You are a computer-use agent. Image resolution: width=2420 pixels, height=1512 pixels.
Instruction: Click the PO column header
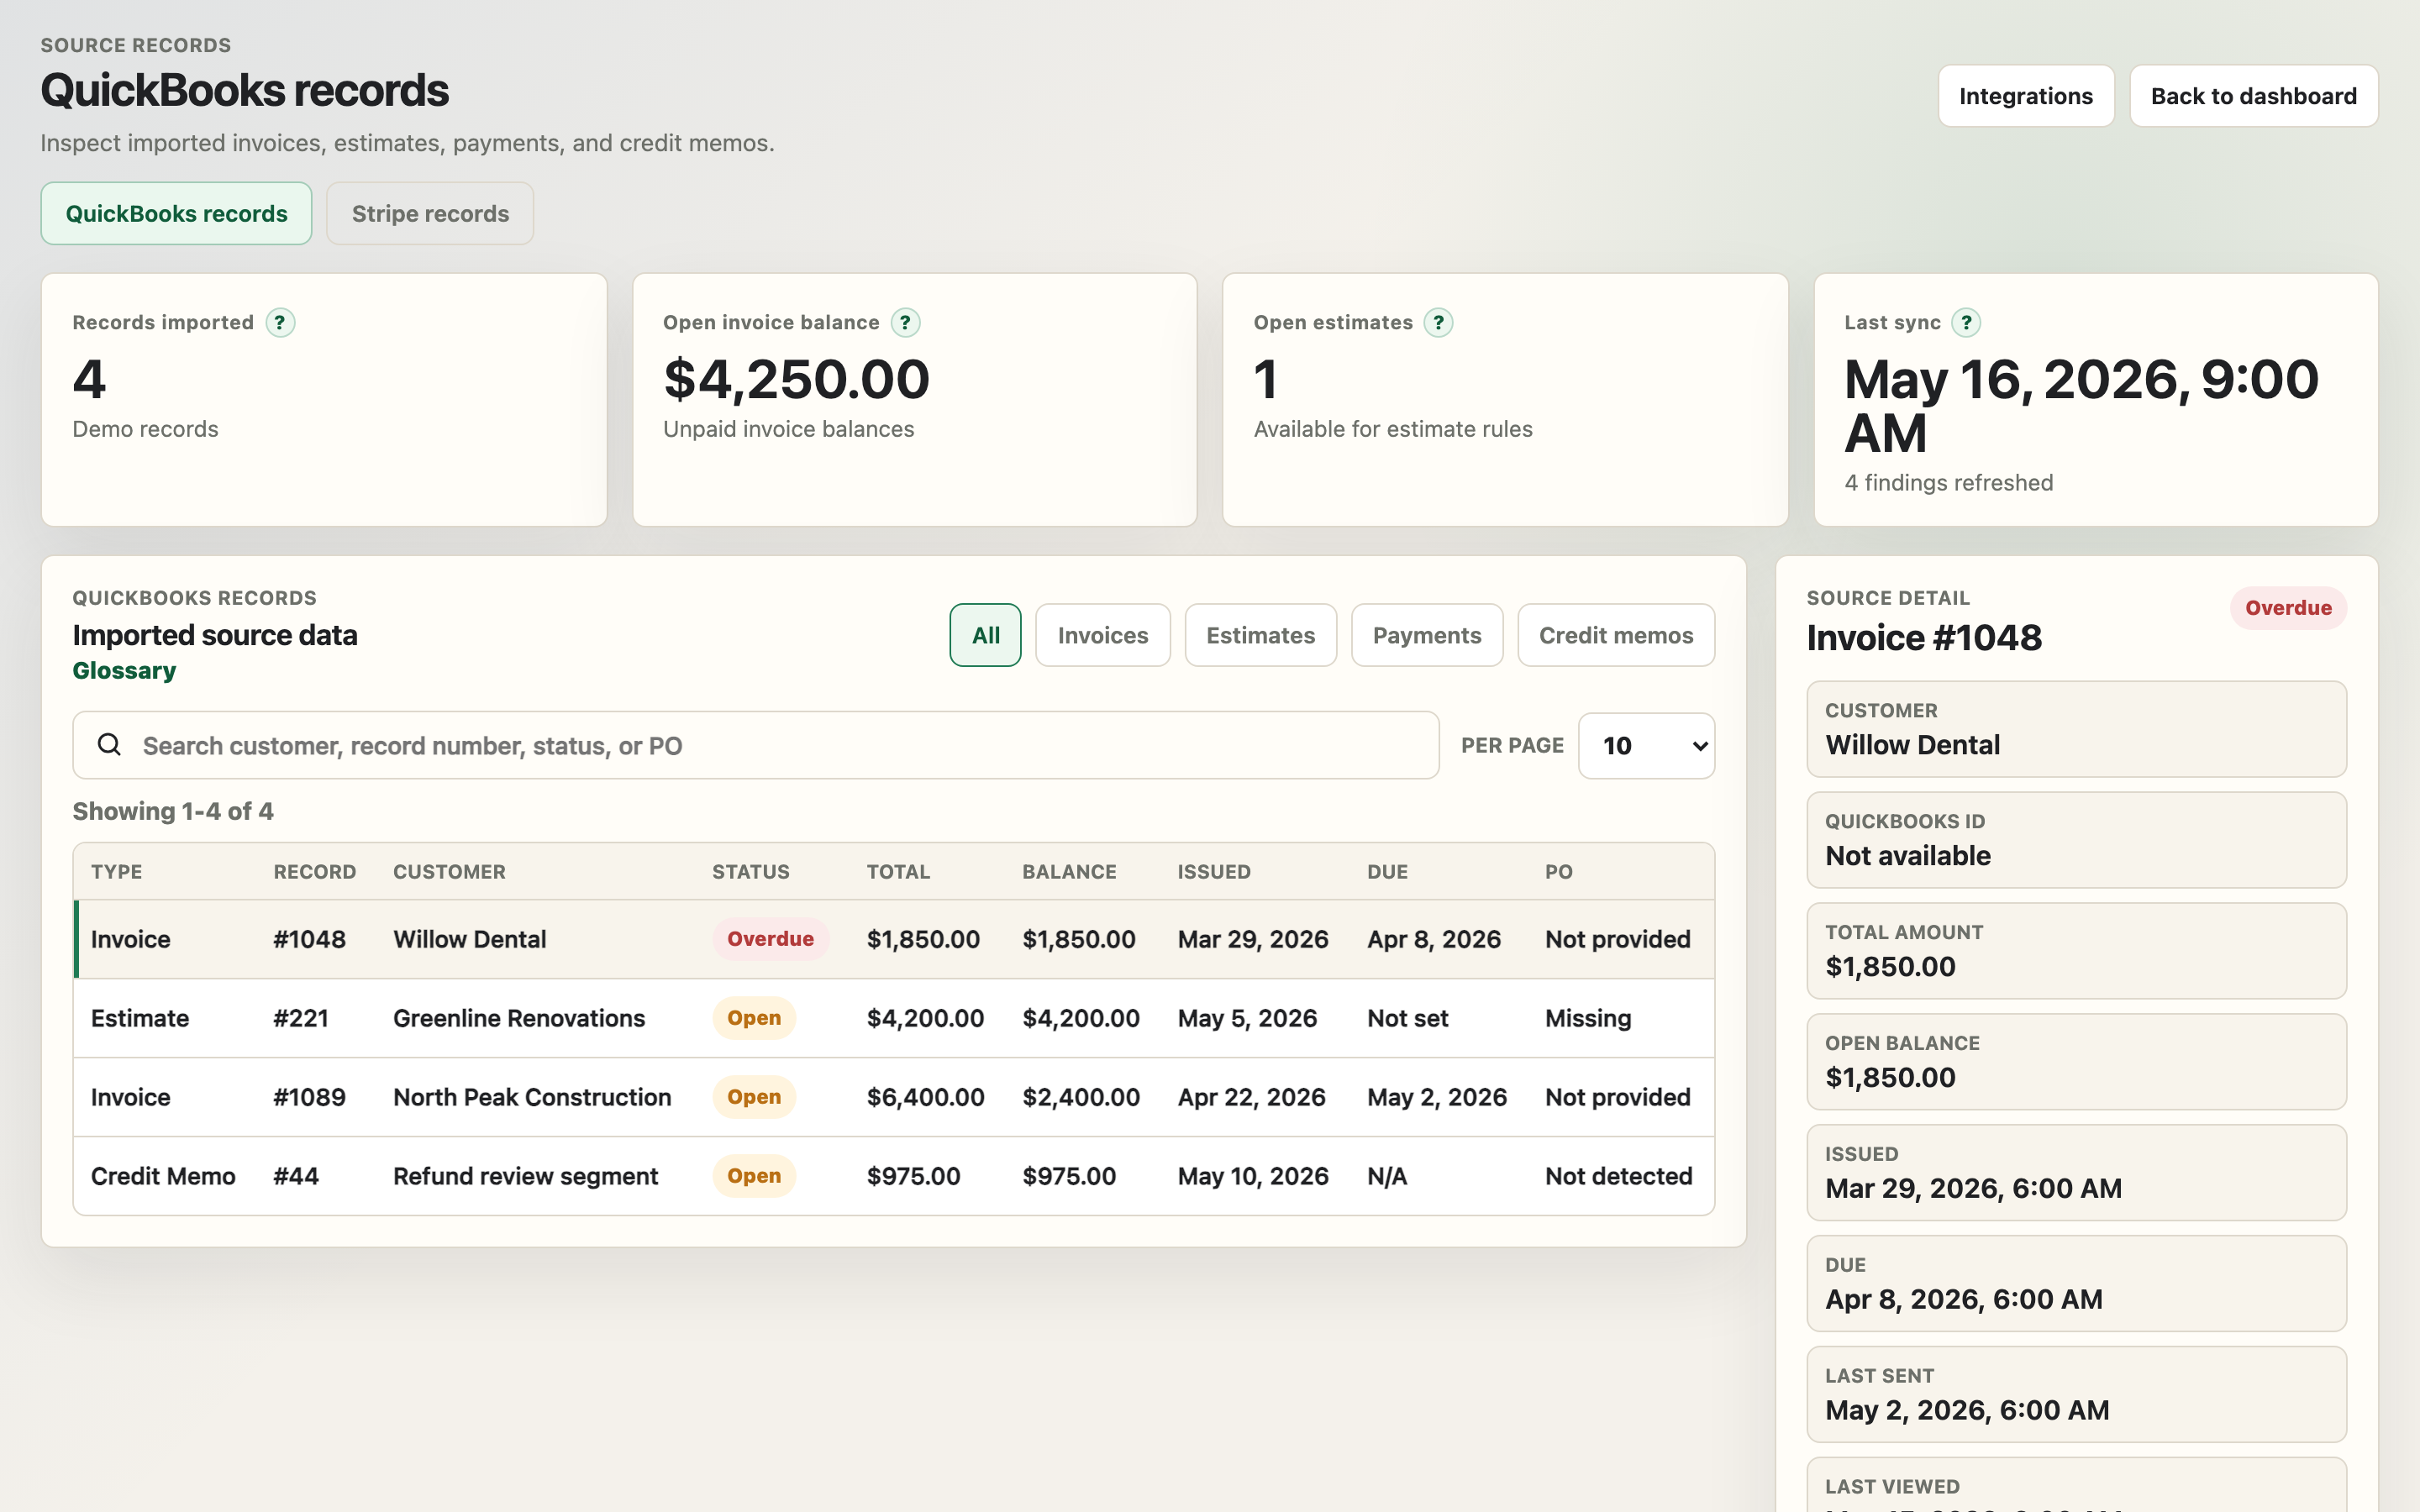pyautogui.click(x=1558, y=872)
